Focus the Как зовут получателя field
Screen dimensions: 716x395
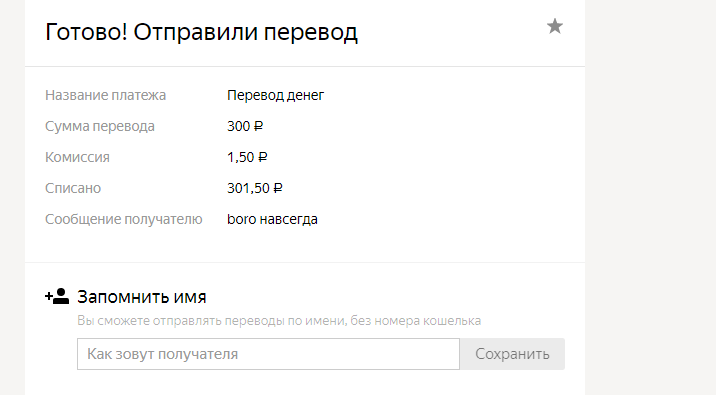point(268,354)
